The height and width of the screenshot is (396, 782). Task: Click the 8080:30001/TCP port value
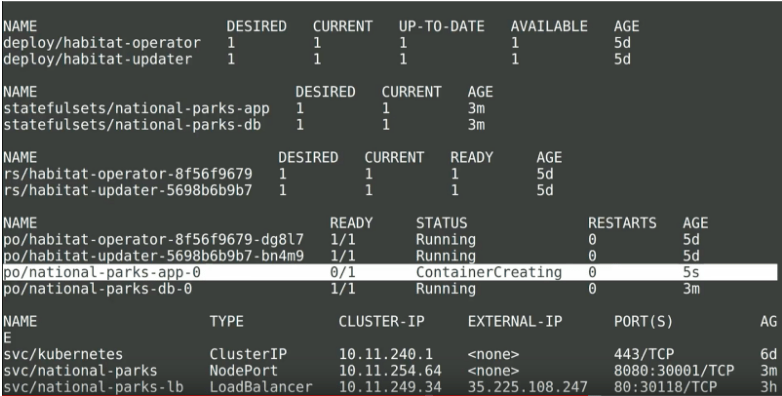674,371
